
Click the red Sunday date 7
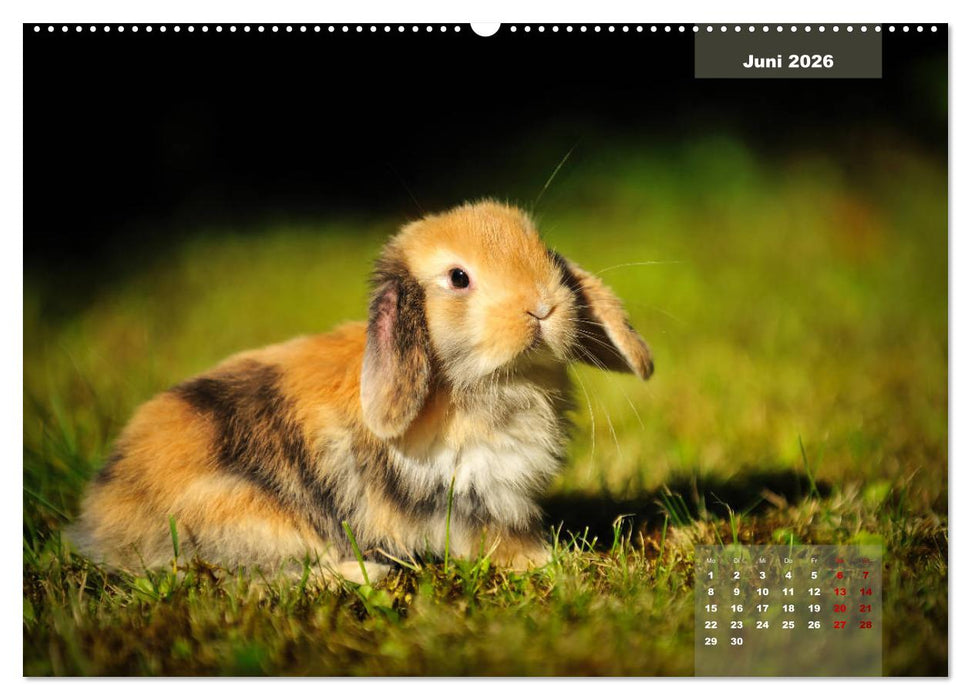click(x=866, y=575)
